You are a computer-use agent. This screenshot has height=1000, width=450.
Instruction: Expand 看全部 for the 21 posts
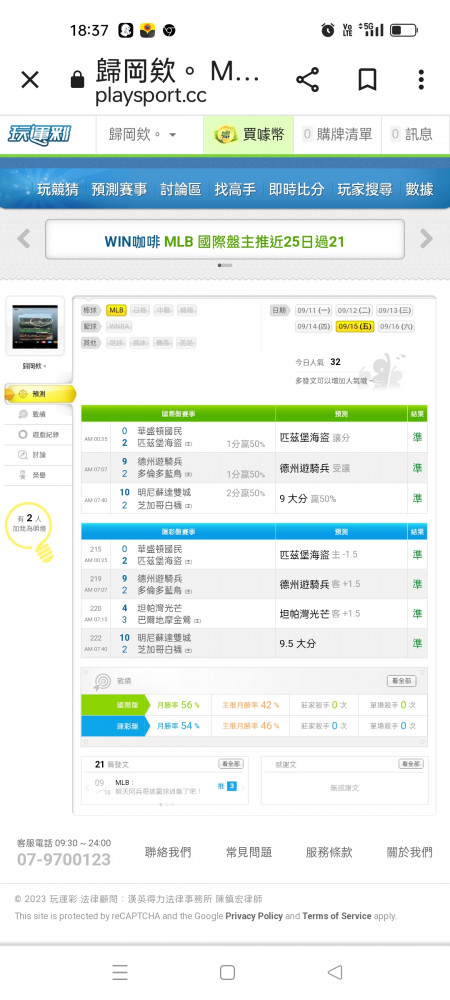(x=231, y=763)
